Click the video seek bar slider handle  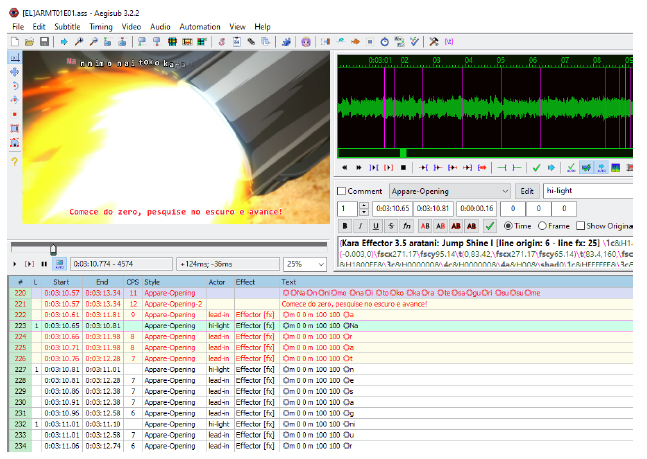pos(53,249)
